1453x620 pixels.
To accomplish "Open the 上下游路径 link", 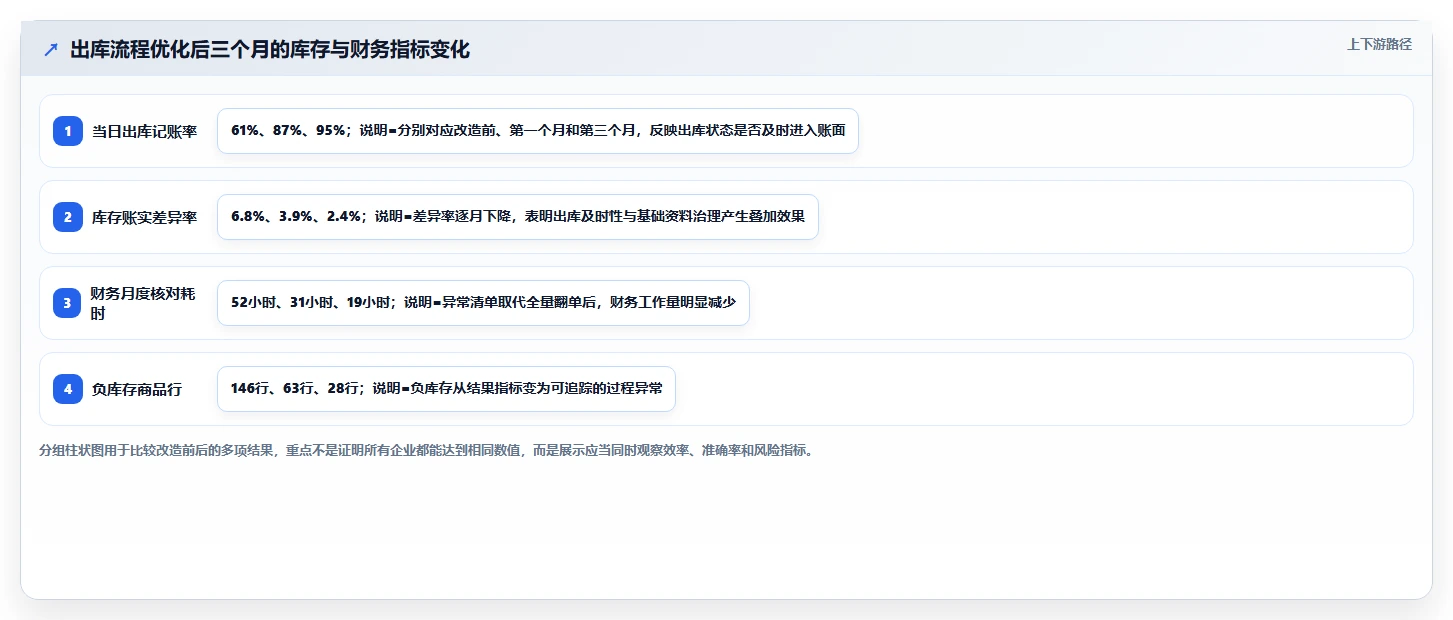I will click(x=1379, y=44).
